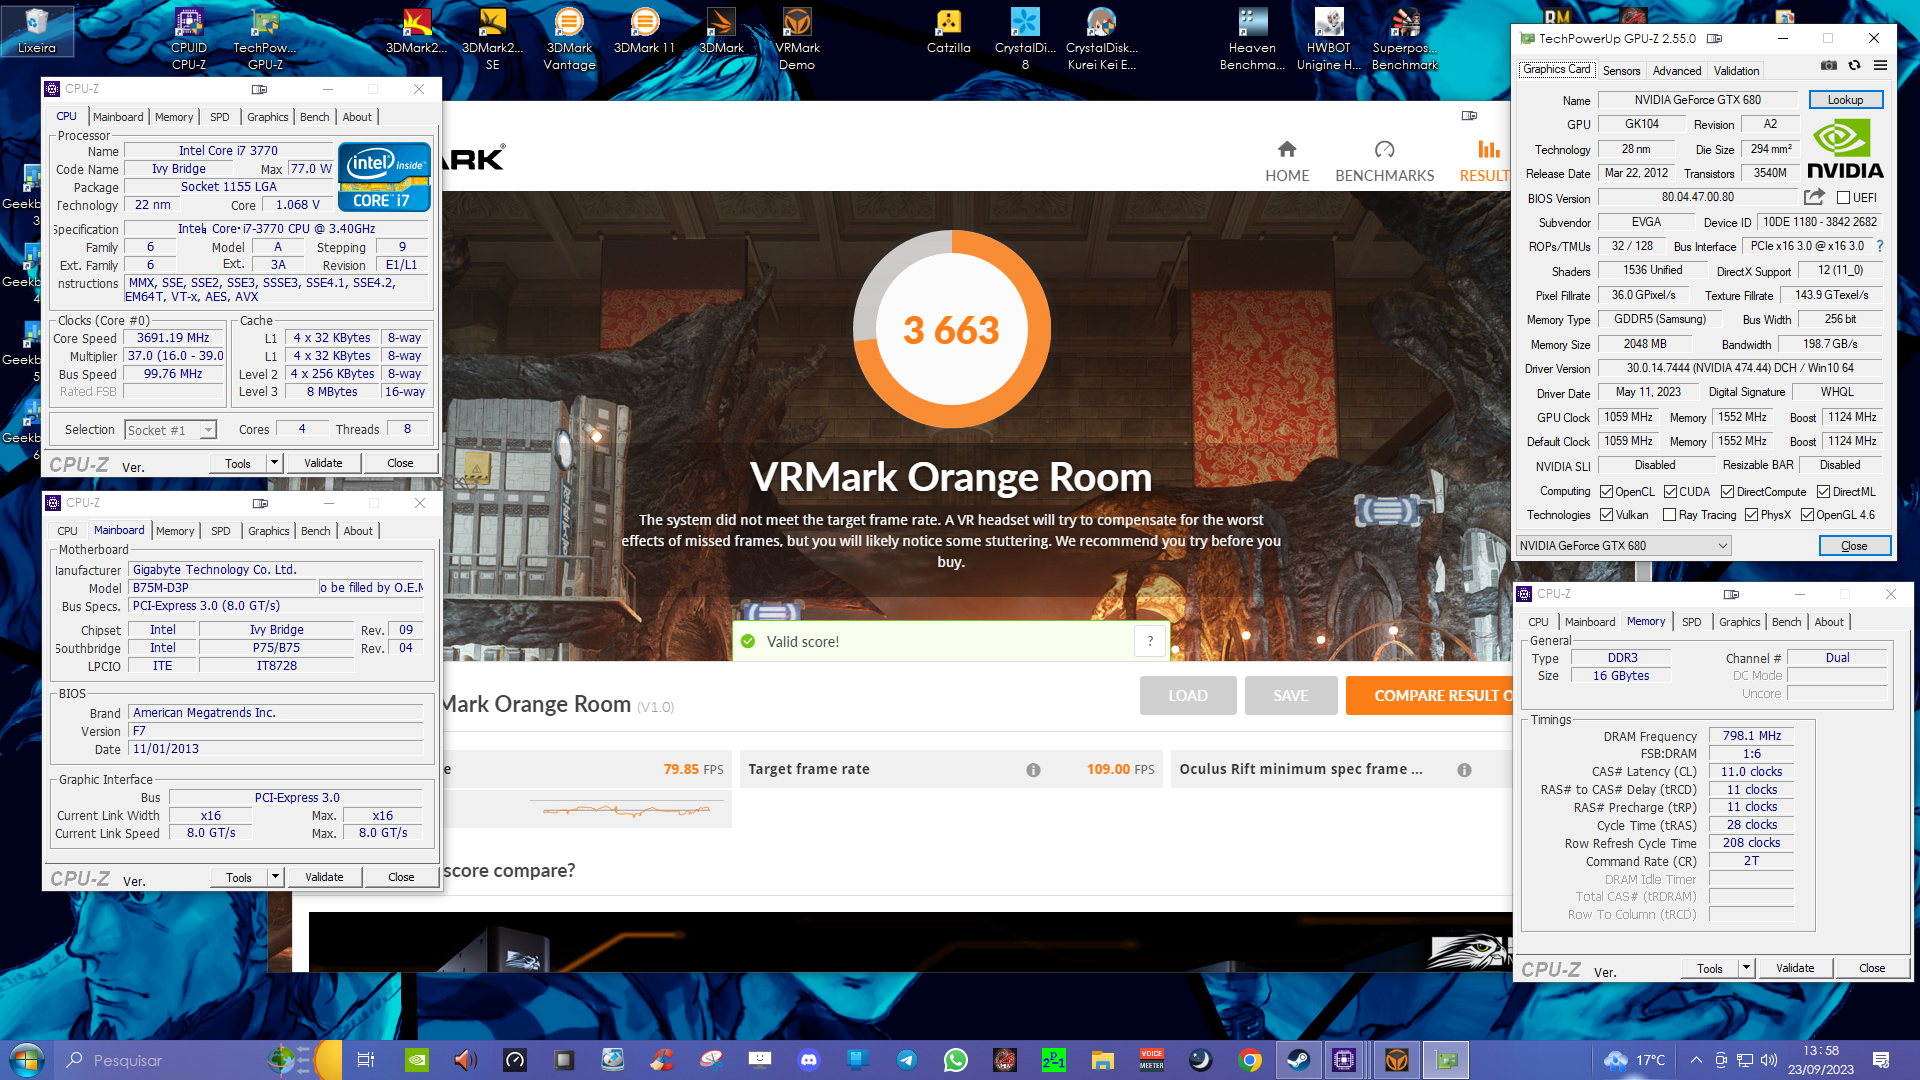Toggle the Vulkan checkbox
This screenshot has height=1080, width=1920.
[1606, 515]
